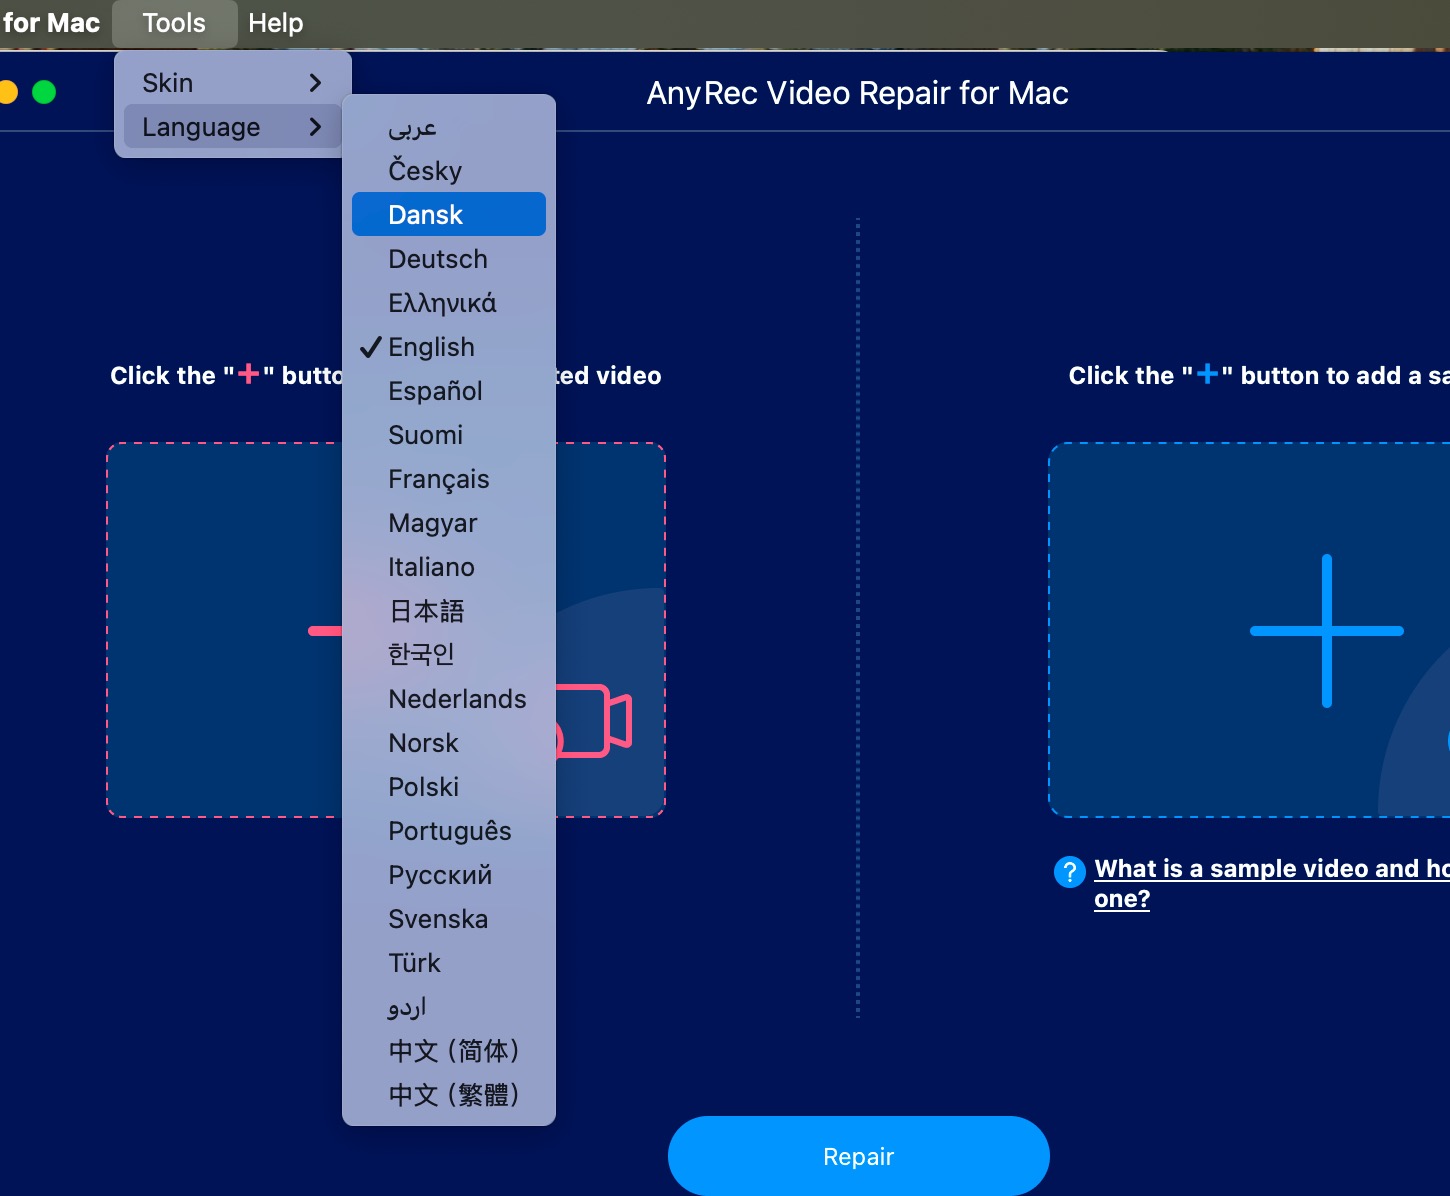
Task: Select the checked English language option
Action: [x=431, y=347]
